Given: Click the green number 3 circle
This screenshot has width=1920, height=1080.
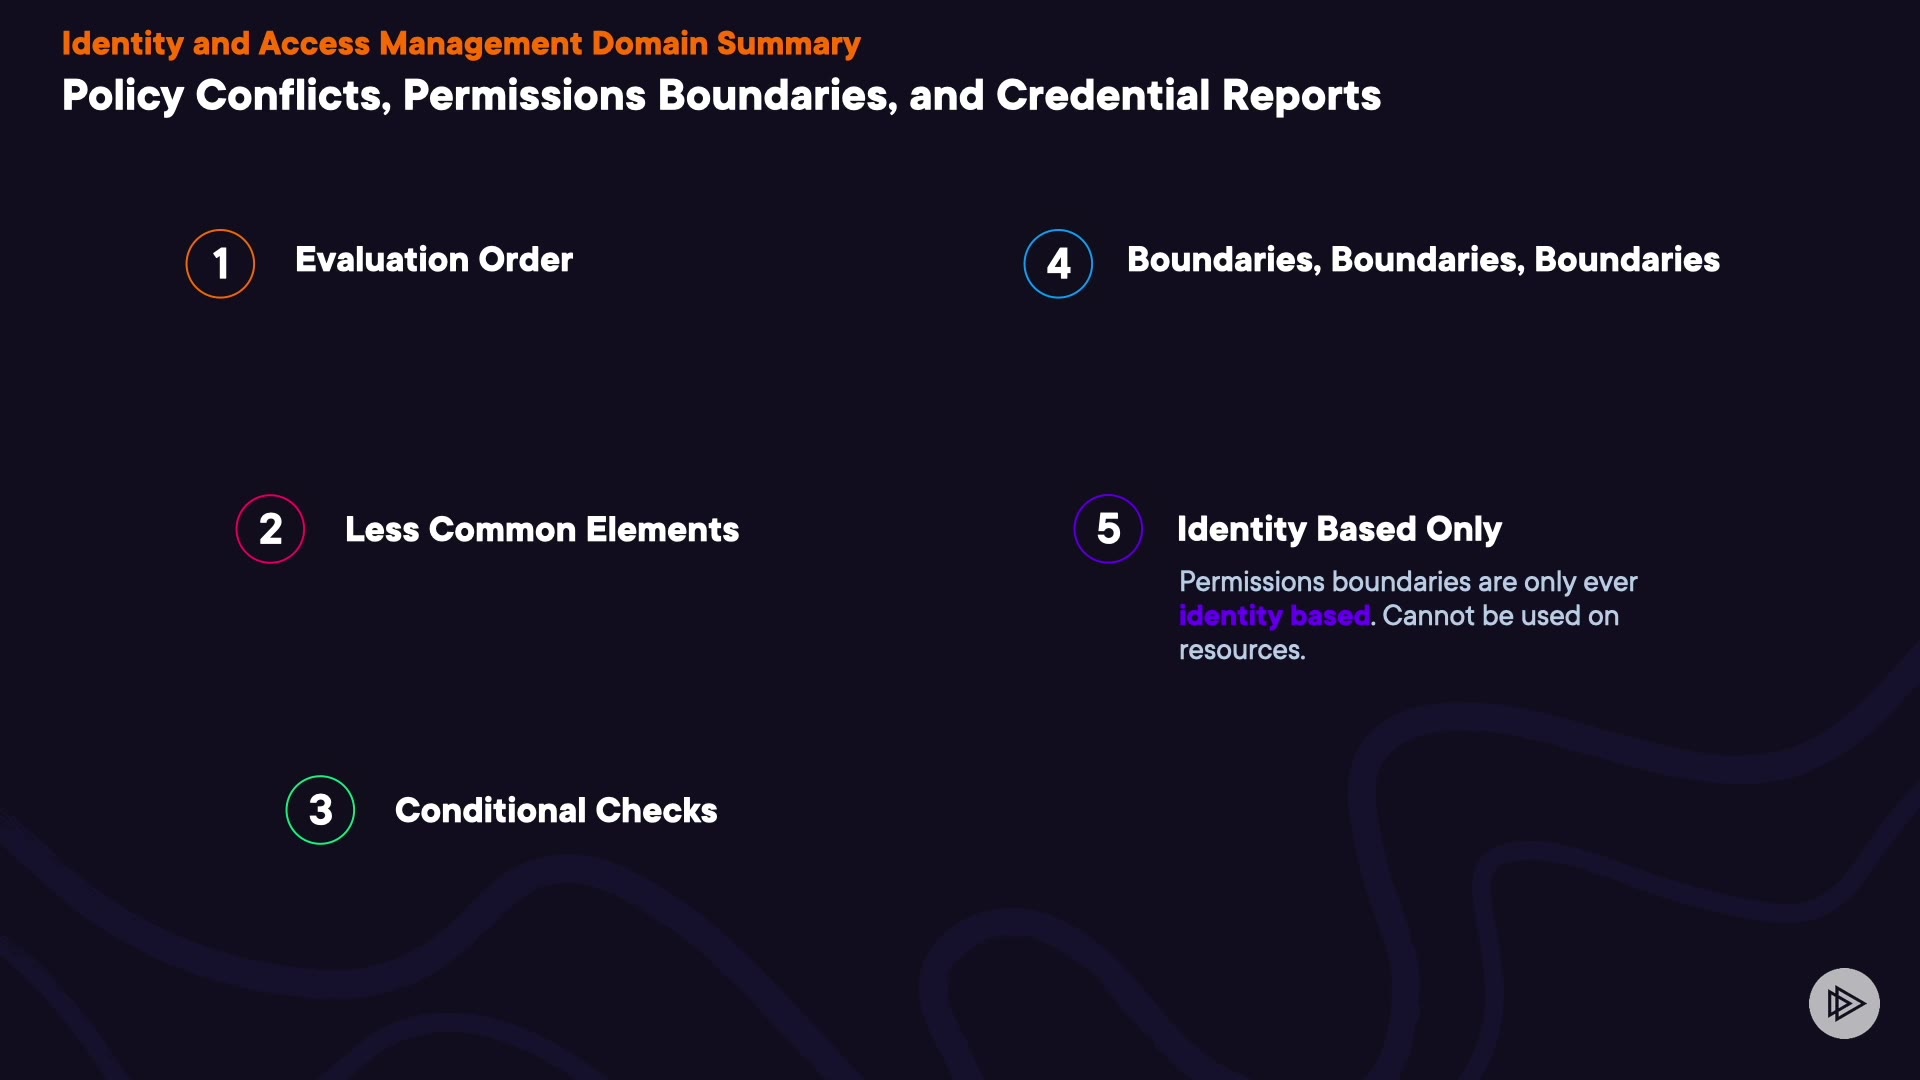Looking at the screenshot, I should (320, 810).
